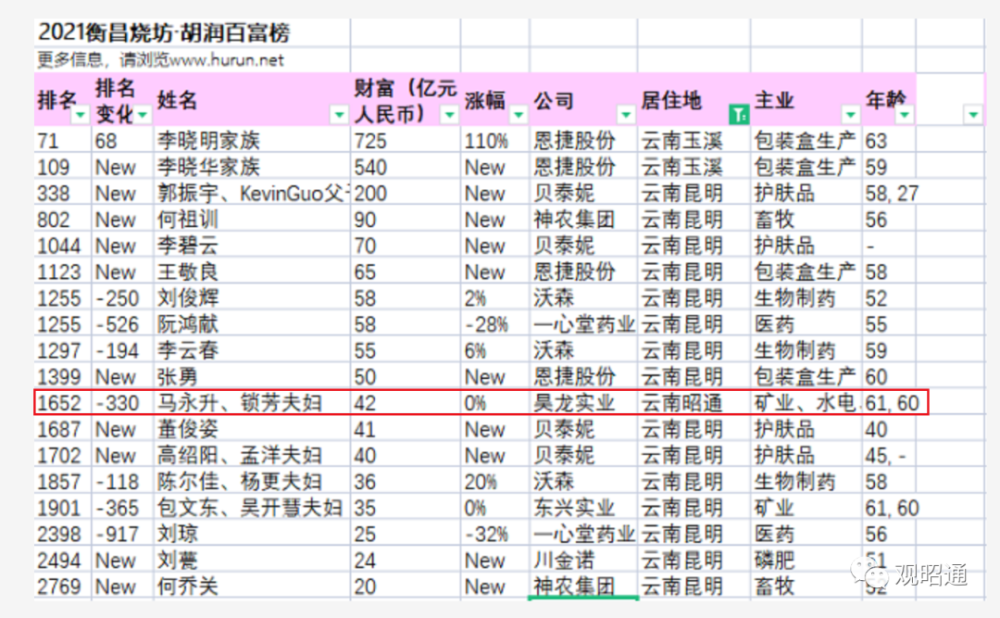Image resolution: width=1000 pixels, height=618 pixels.
Task: Select the name cell 李晓华家族
Action: pos(252,166)
